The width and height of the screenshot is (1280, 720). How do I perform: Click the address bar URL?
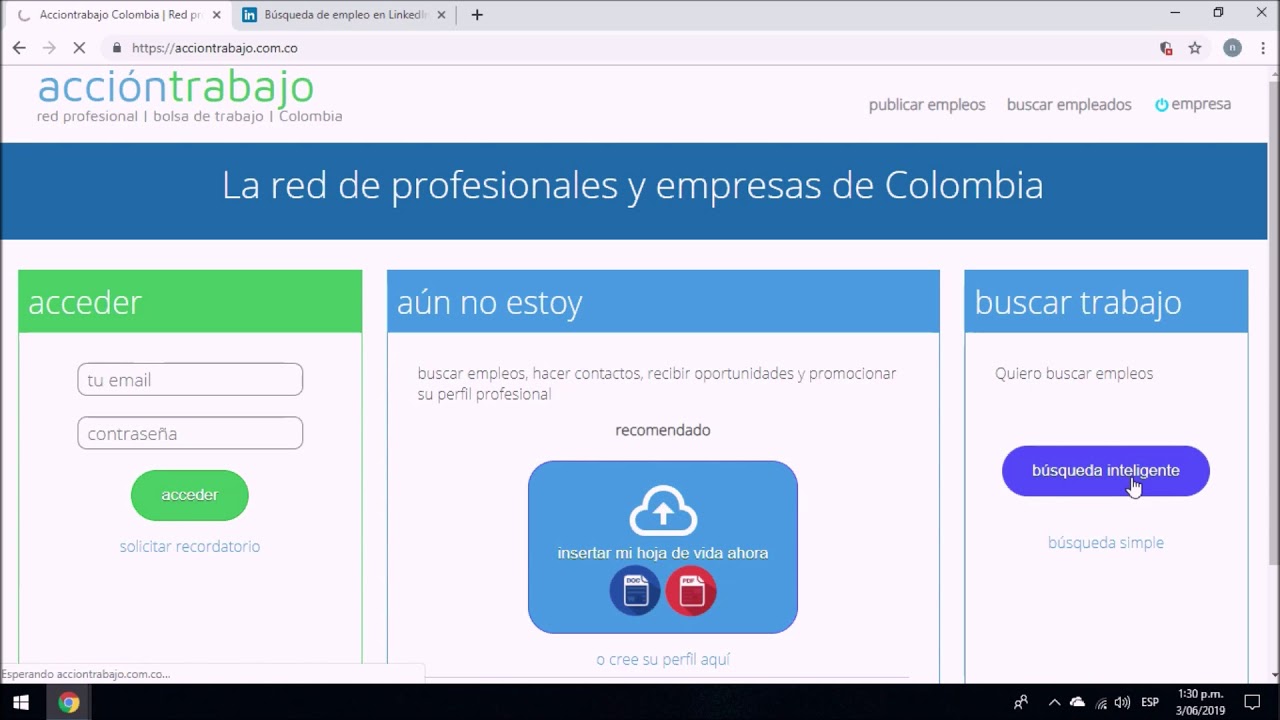[215, 48]
